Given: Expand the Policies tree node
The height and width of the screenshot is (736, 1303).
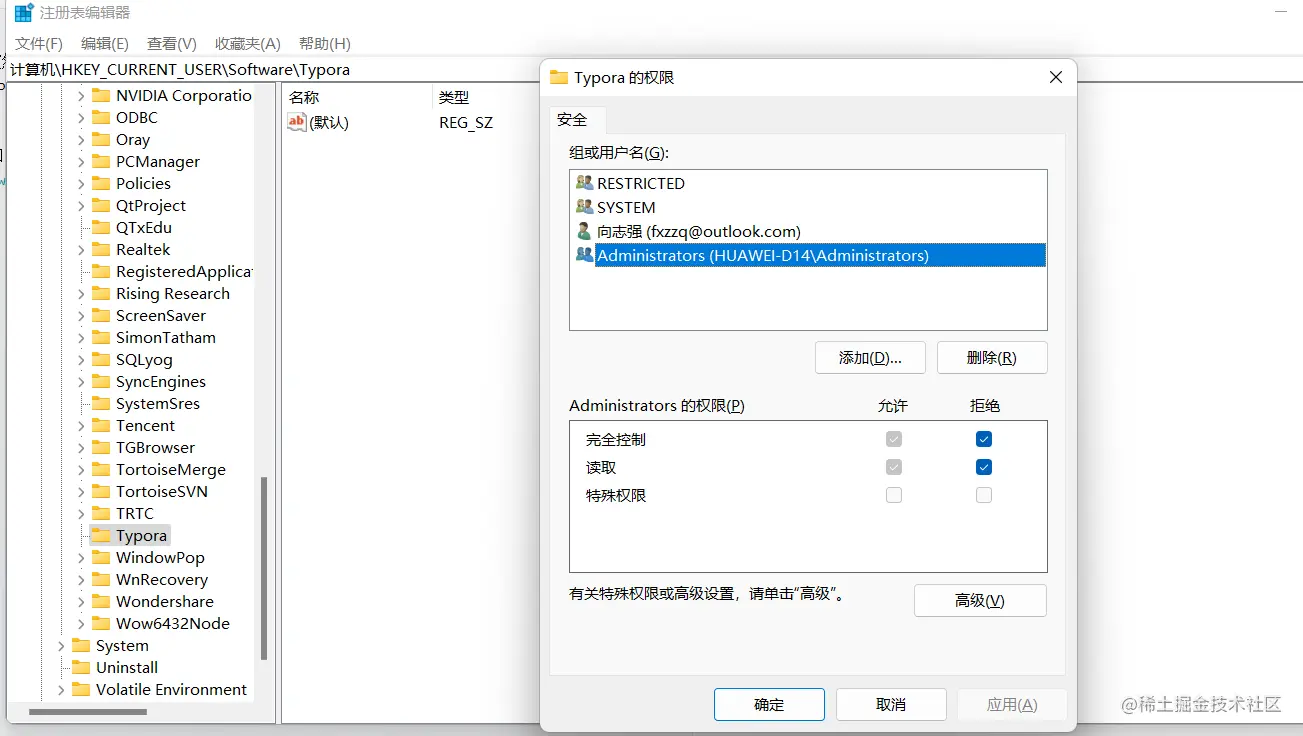Looking at the screenshot, I should pyautogui.click(x=81, y=183).
